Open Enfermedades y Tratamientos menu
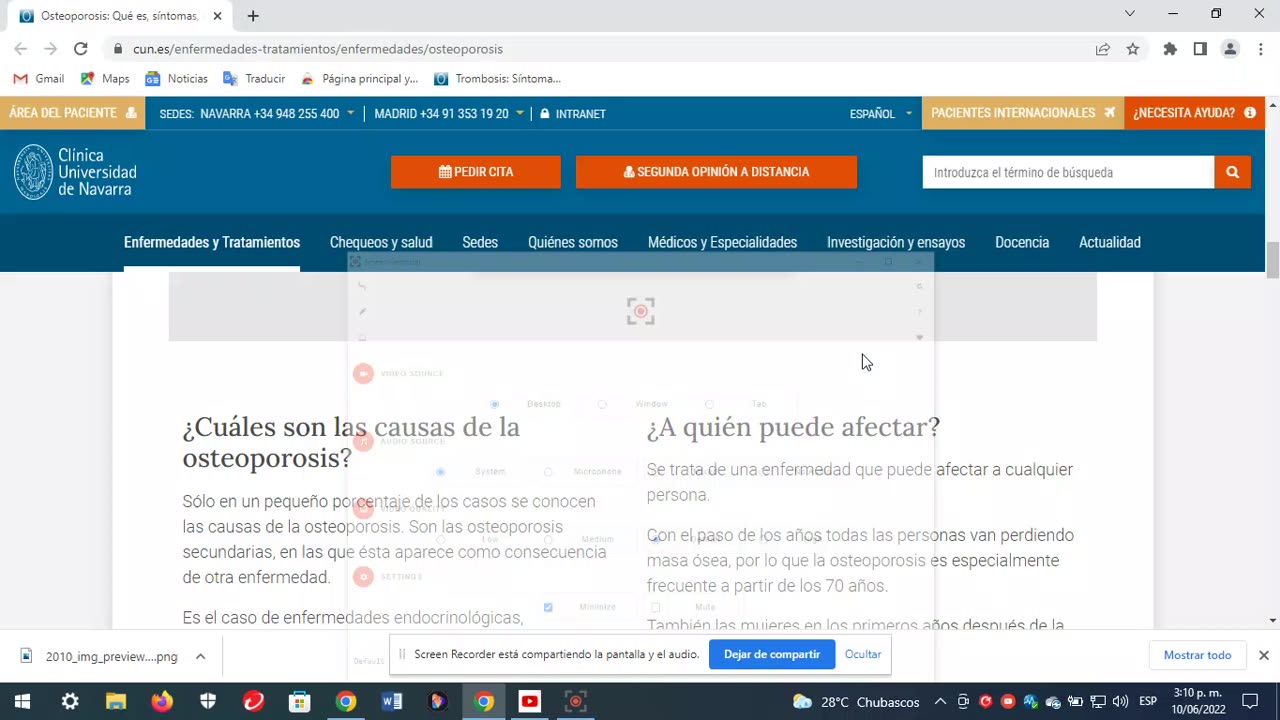 point(212,242)
